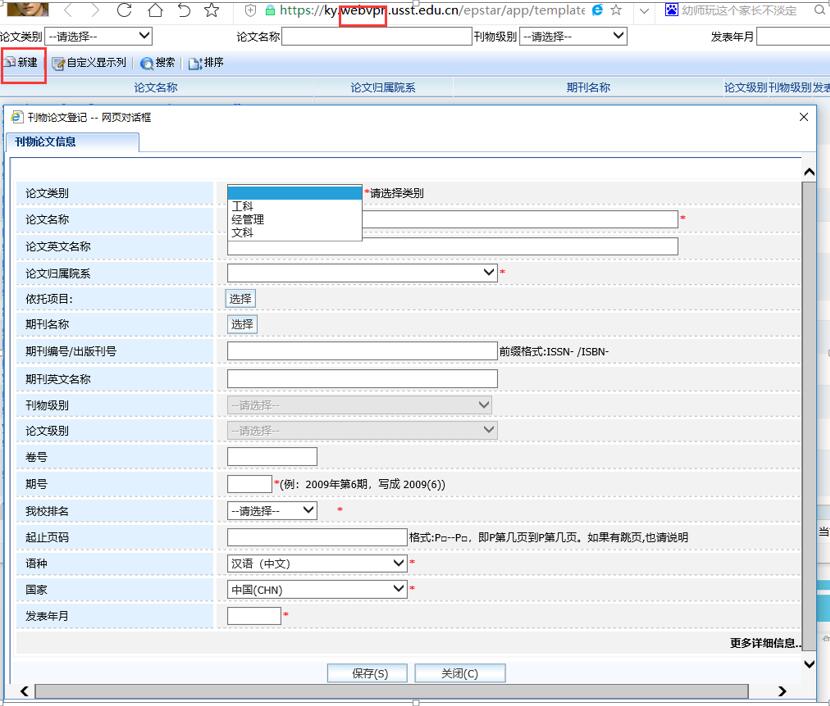Click the 搜索 search toolbar icon
Screen dimensions: 830x706
point(158,63)
